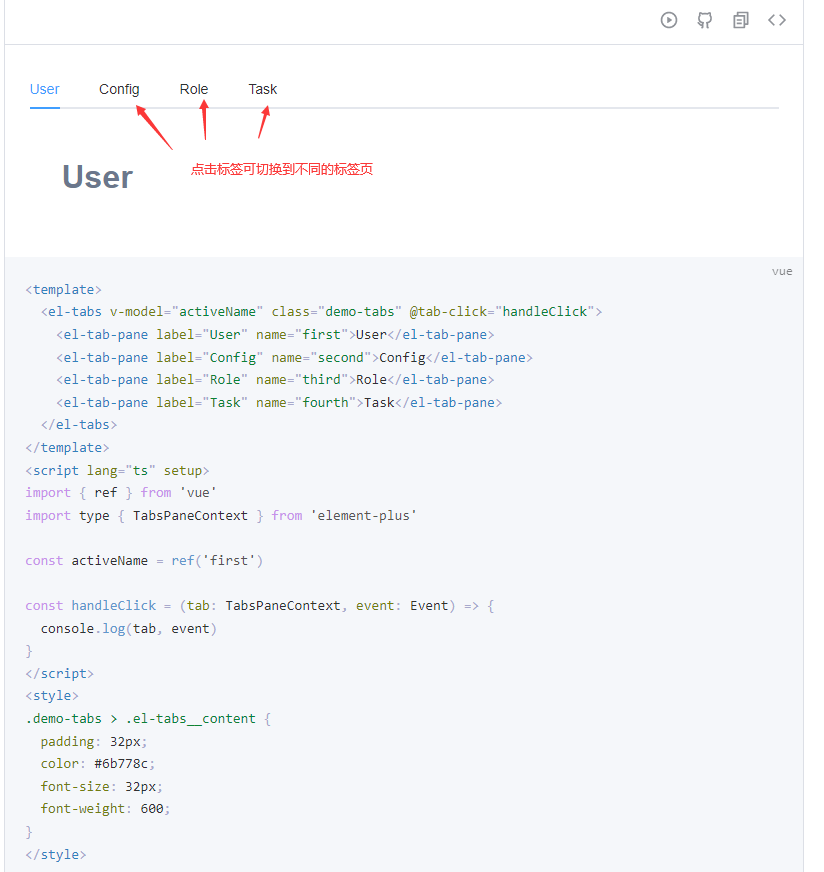Switch to the Config tab
This screenshot has width=824, height=872.
click(x=119, y=90)
